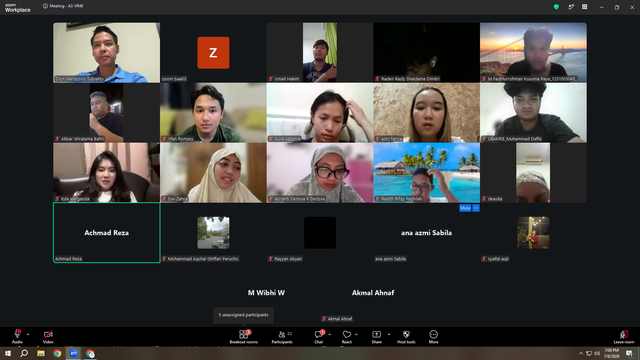
Task: Open the Participants list
Action: click(x=282, y=337)
